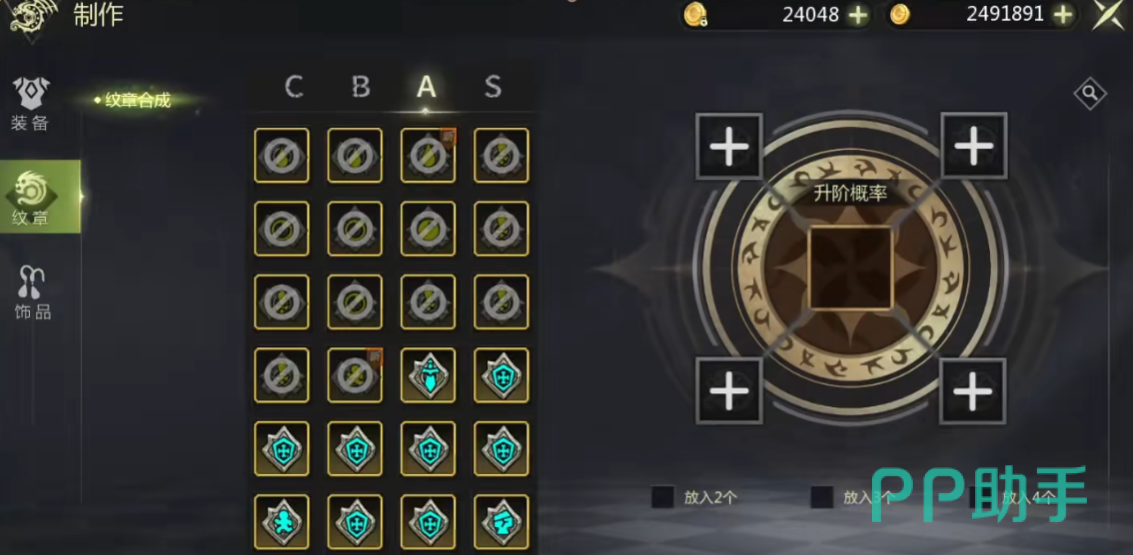Enable the 放入2个 checkbox
Viewport: 1133px width, 555px height.
663,496
